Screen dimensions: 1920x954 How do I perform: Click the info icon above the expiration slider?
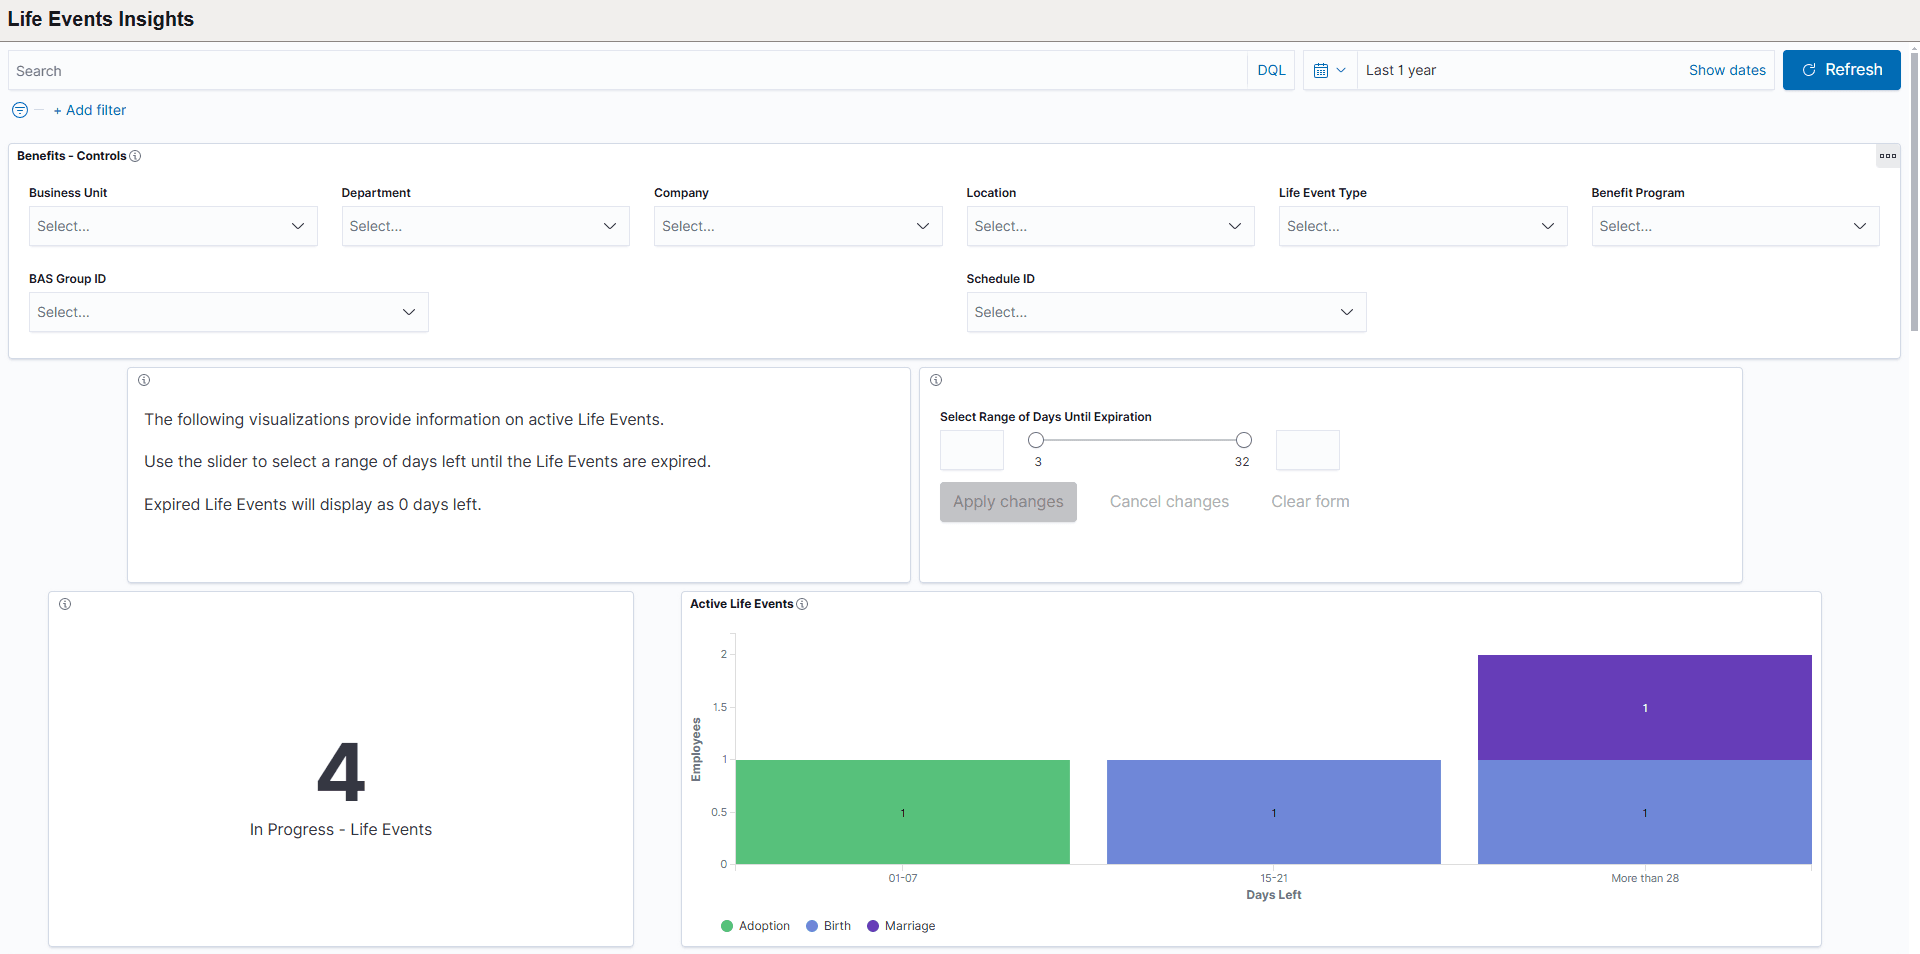tap(935, 380)
